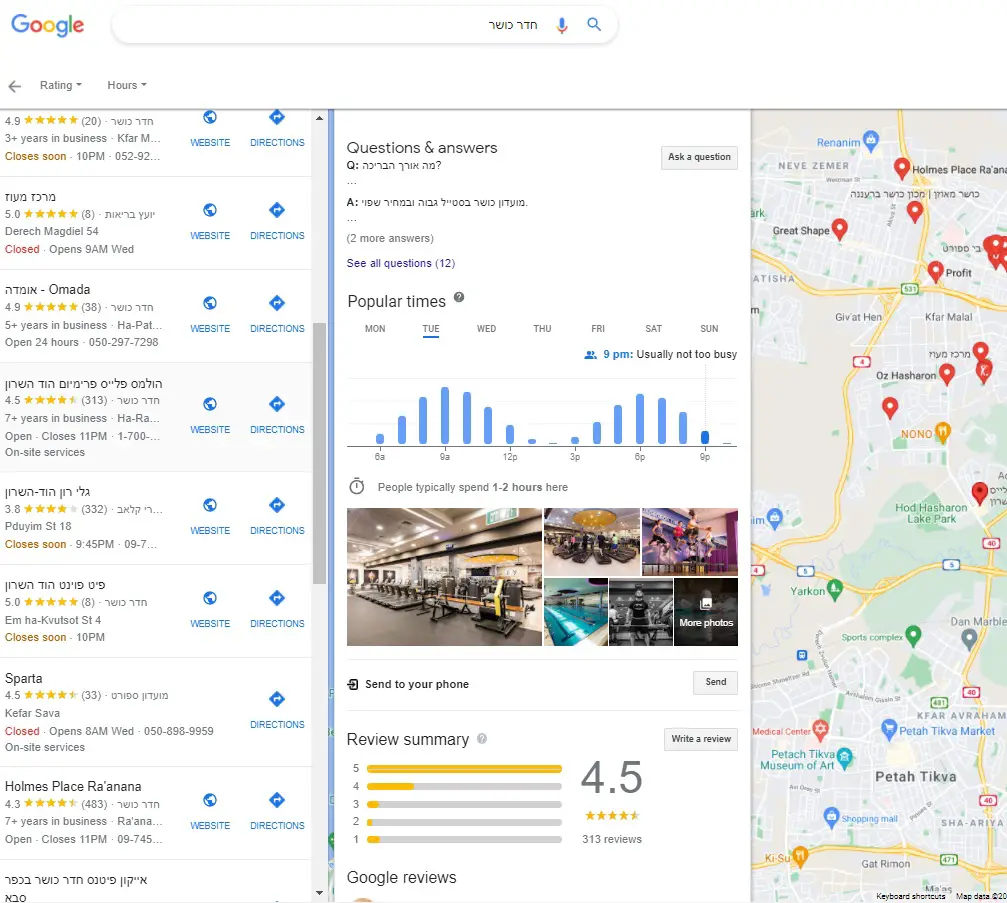1007x903 pixels.
Task: Click the 313 reviews link
Action: [611, 839]
